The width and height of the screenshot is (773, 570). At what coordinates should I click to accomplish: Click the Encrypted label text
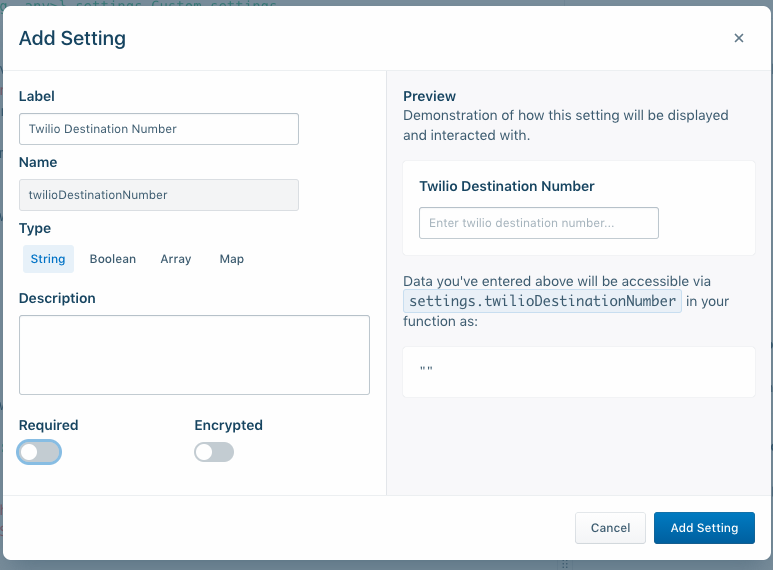(x=228, y=425)
